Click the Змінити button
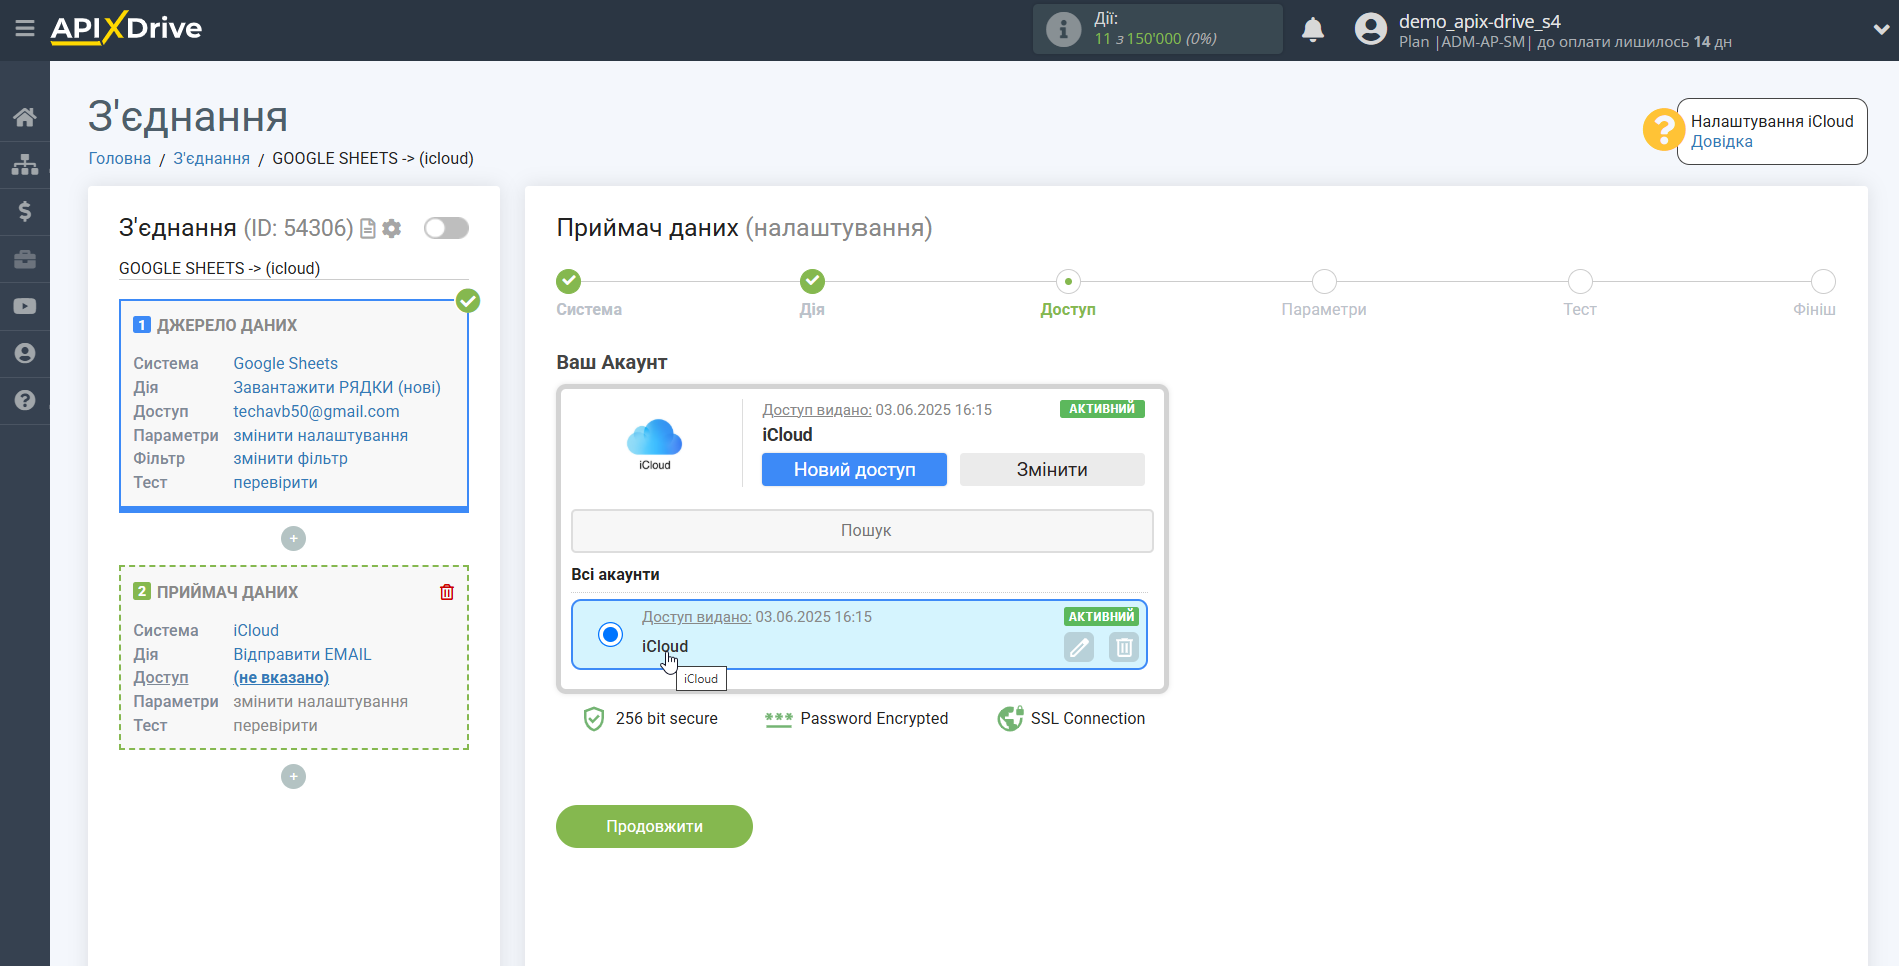The image size is (1899, 966). [1052, 470]
